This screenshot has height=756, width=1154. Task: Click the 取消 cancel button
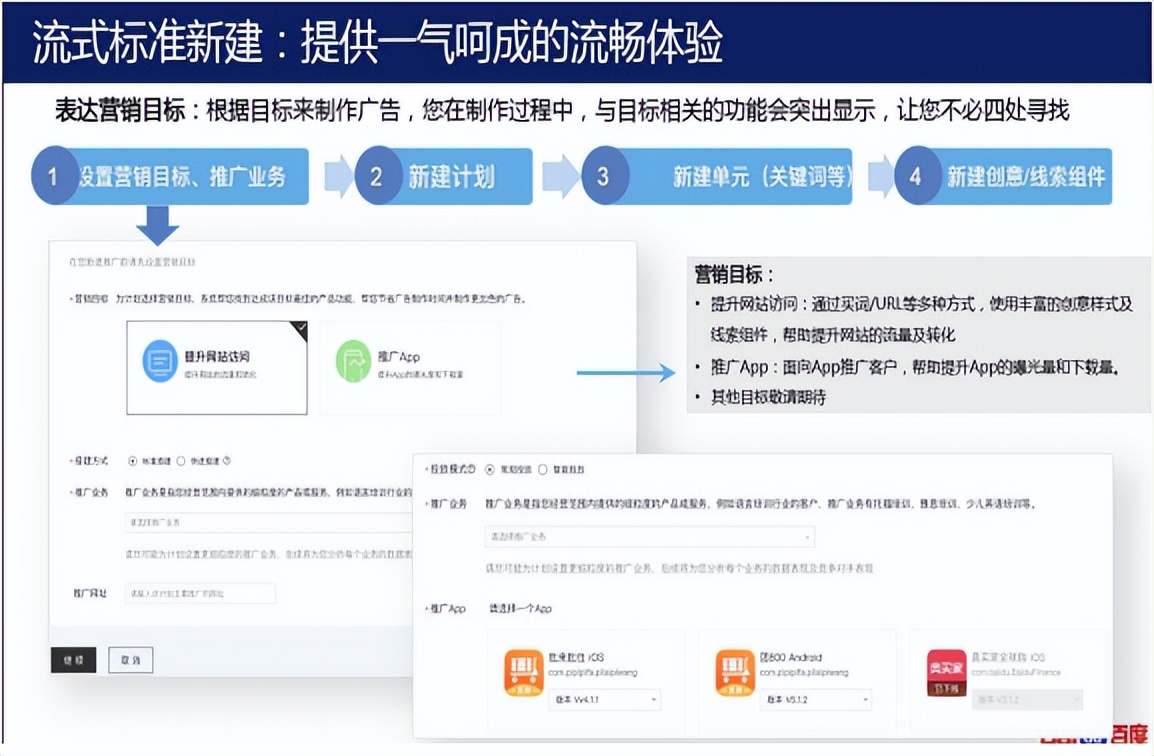(x=131, y=660)
